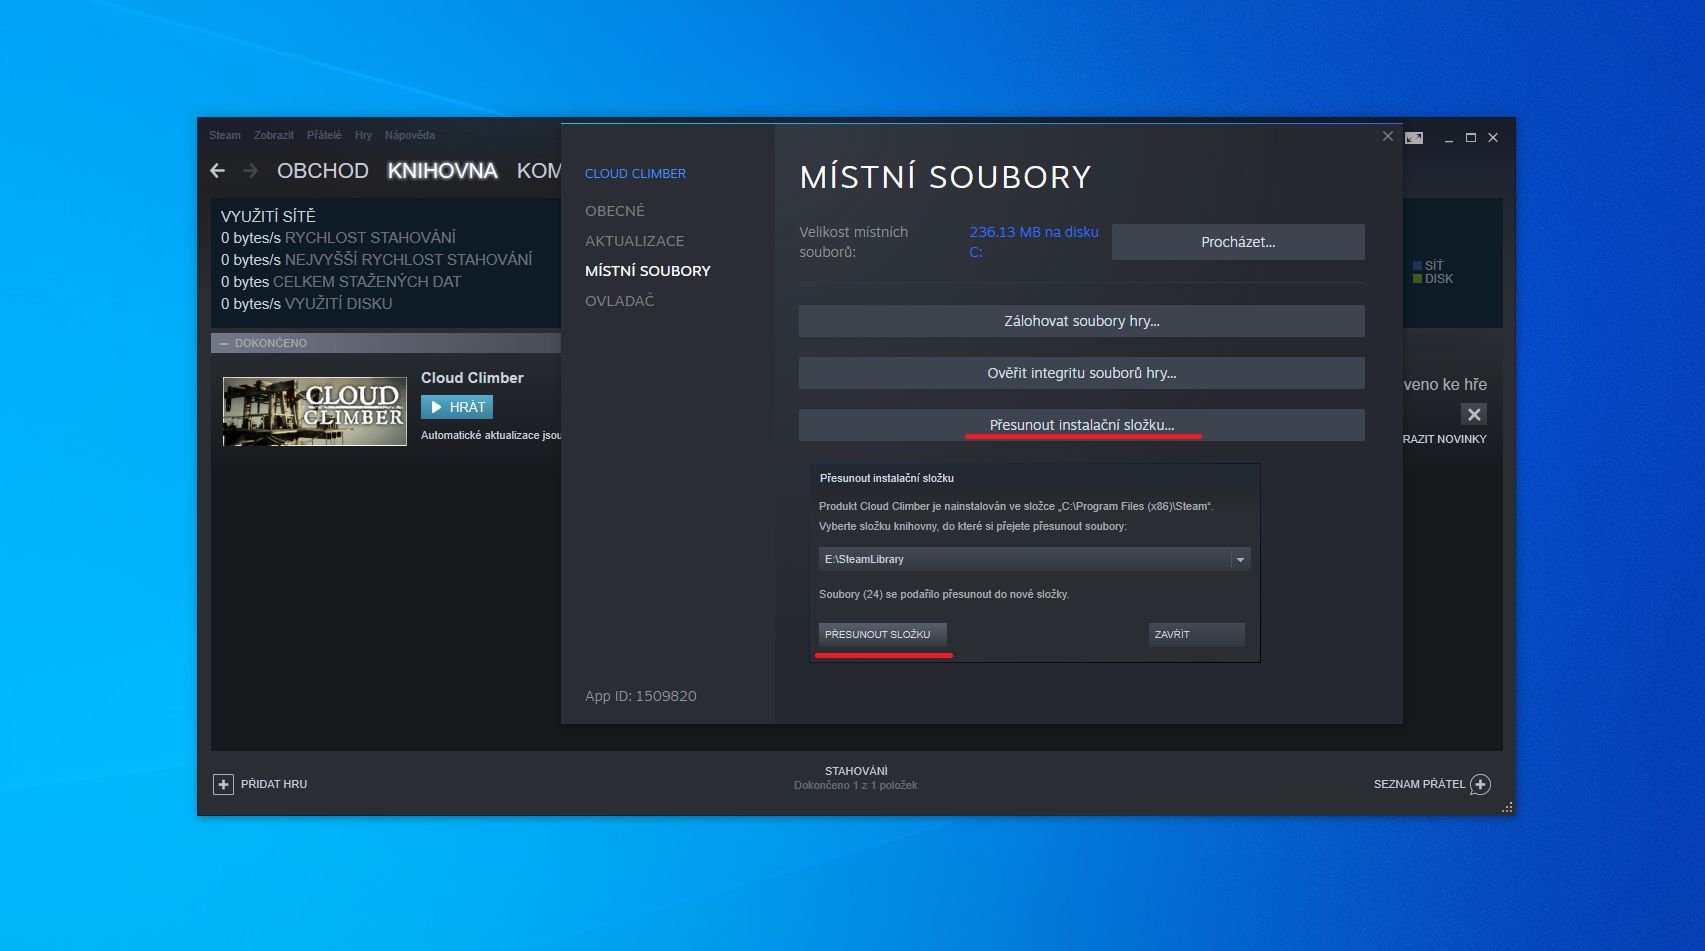Open the Steam menu
This screenshot has width=1705, height=951.
pyautogui.click(x=225, y=135)
